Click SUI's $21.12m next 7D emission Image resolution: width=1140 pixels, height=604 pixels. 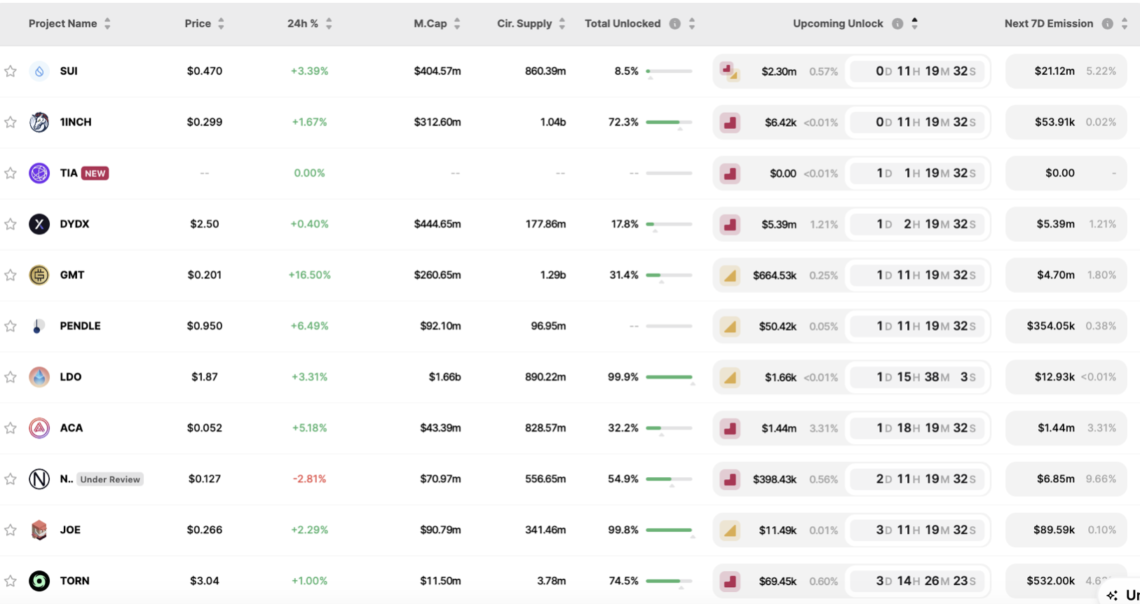(x=1054, y=71)
